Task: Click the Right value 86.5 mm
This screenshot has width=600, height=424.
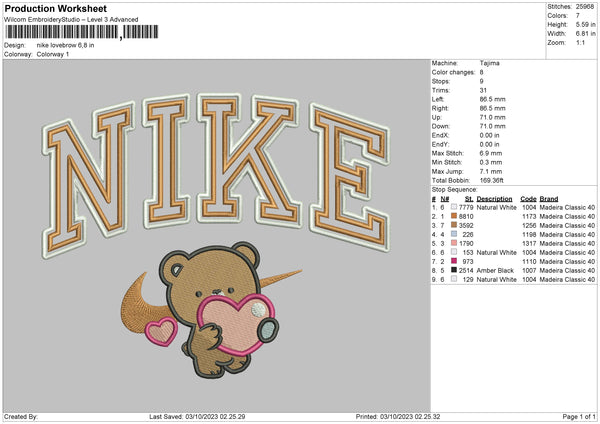Action: click(x=492, y=108)
